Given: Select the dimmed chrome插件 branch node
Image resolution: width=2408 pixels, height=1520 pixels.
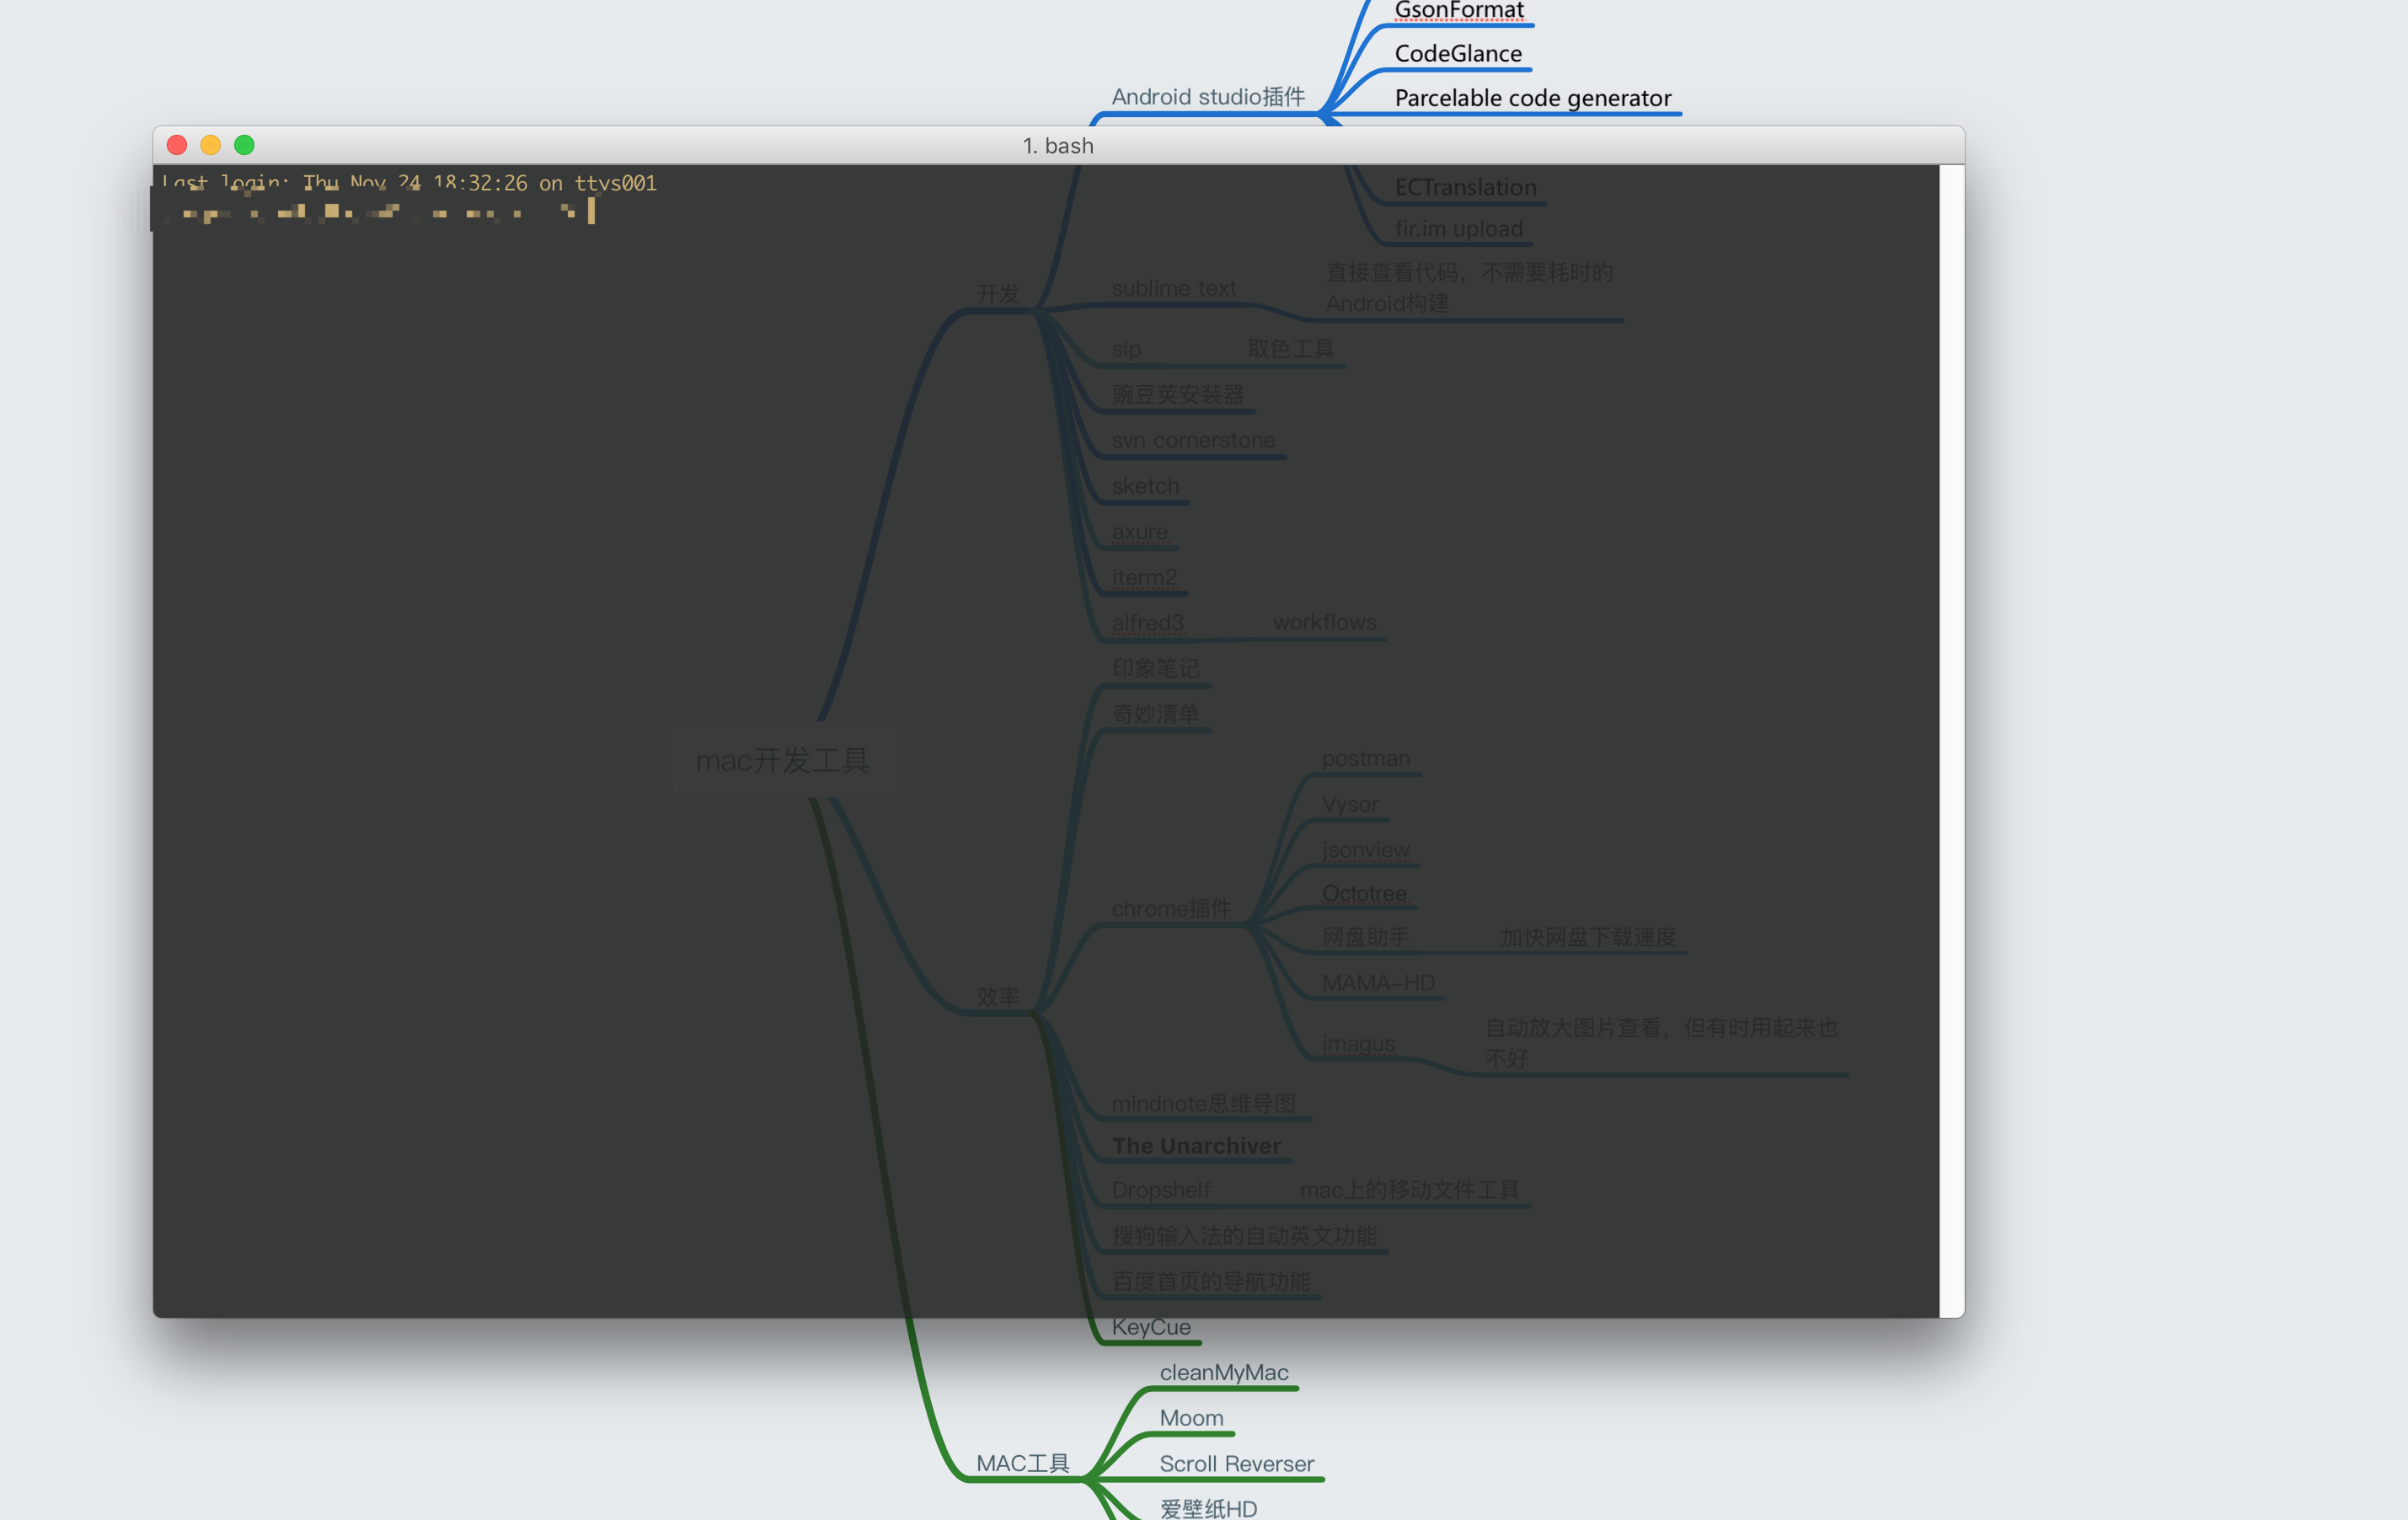Looking at the screenshot, I should [x=1171, y=909].
